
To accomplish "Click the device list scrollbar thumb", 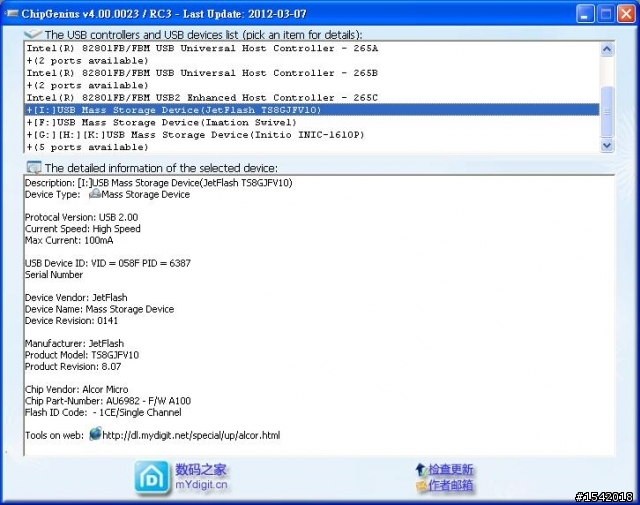I will click(x=607, y=111).
